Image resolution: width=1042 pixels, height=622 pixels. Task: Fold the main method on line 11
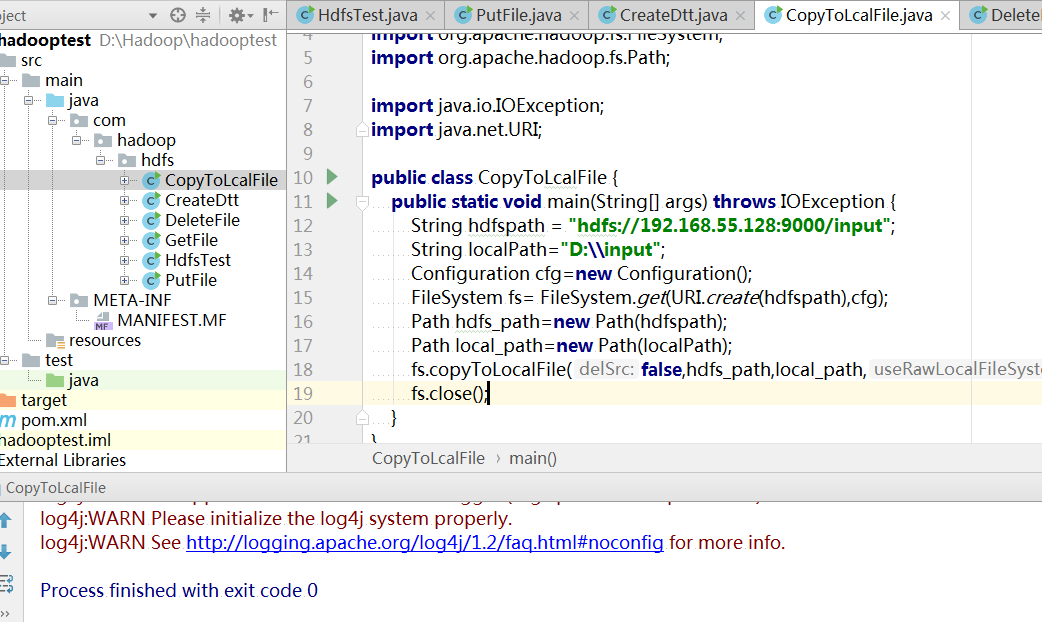click(362, 202)
